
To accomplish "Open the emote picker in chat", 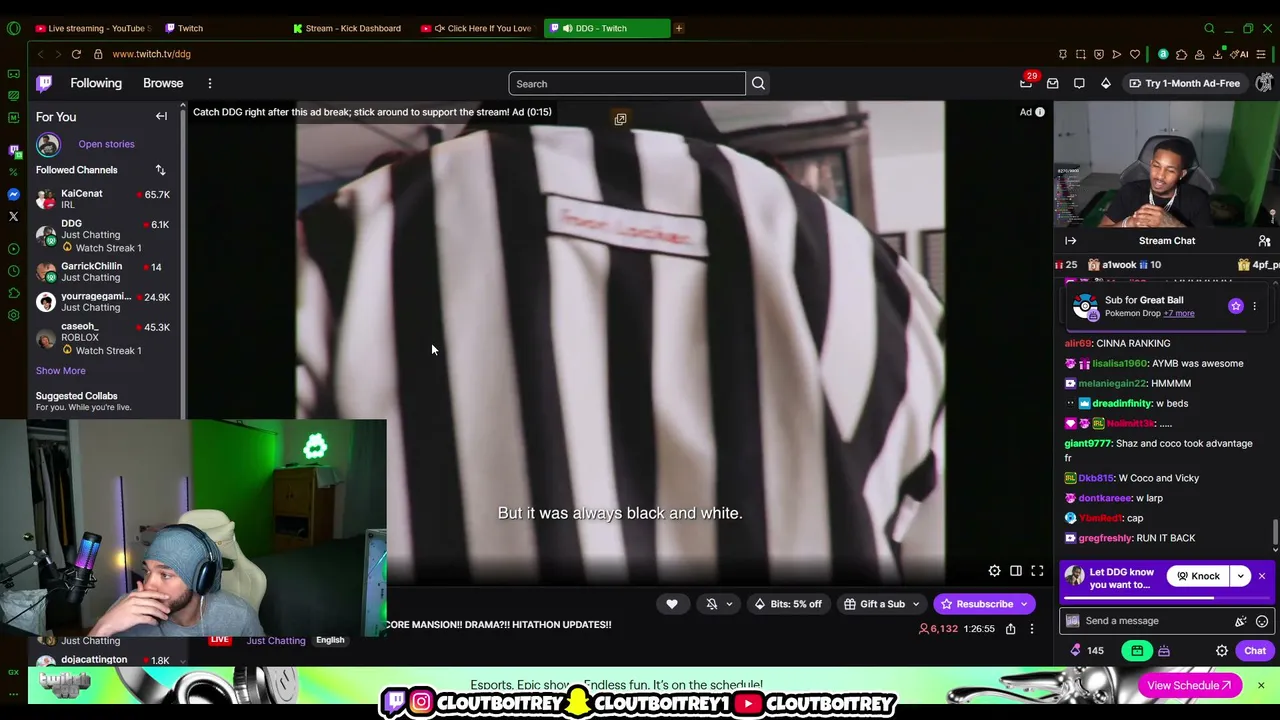I will [x=1262, y=621].
